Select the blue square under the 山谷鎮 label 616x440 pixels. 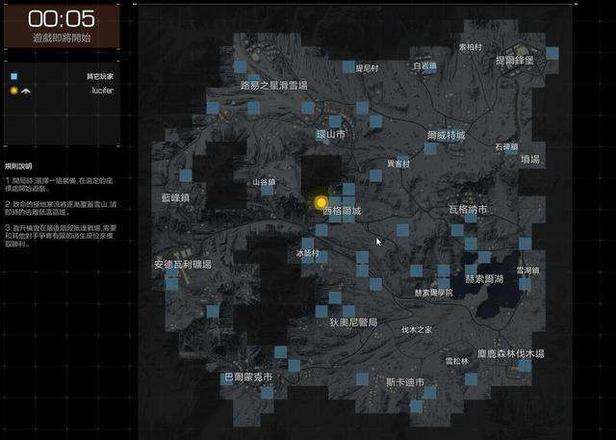[267, 191]
